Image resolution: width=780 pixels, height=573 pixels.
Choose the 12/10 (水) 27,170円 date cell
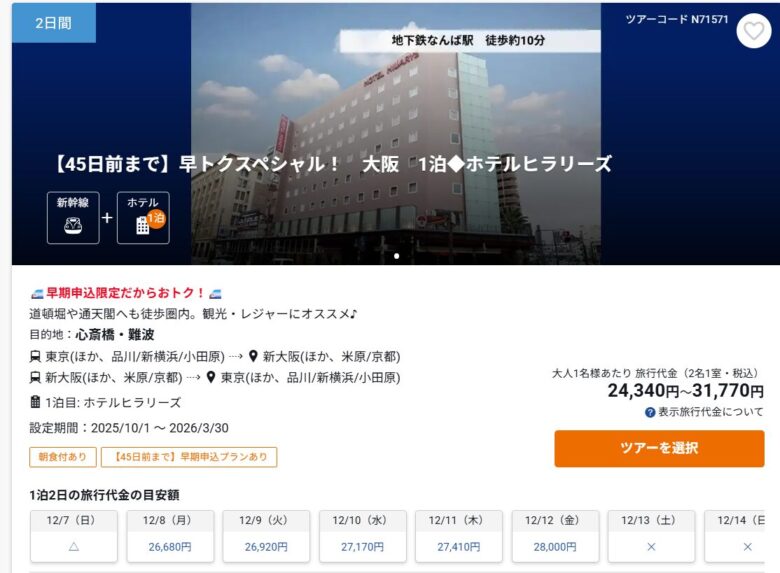(363, 536)
